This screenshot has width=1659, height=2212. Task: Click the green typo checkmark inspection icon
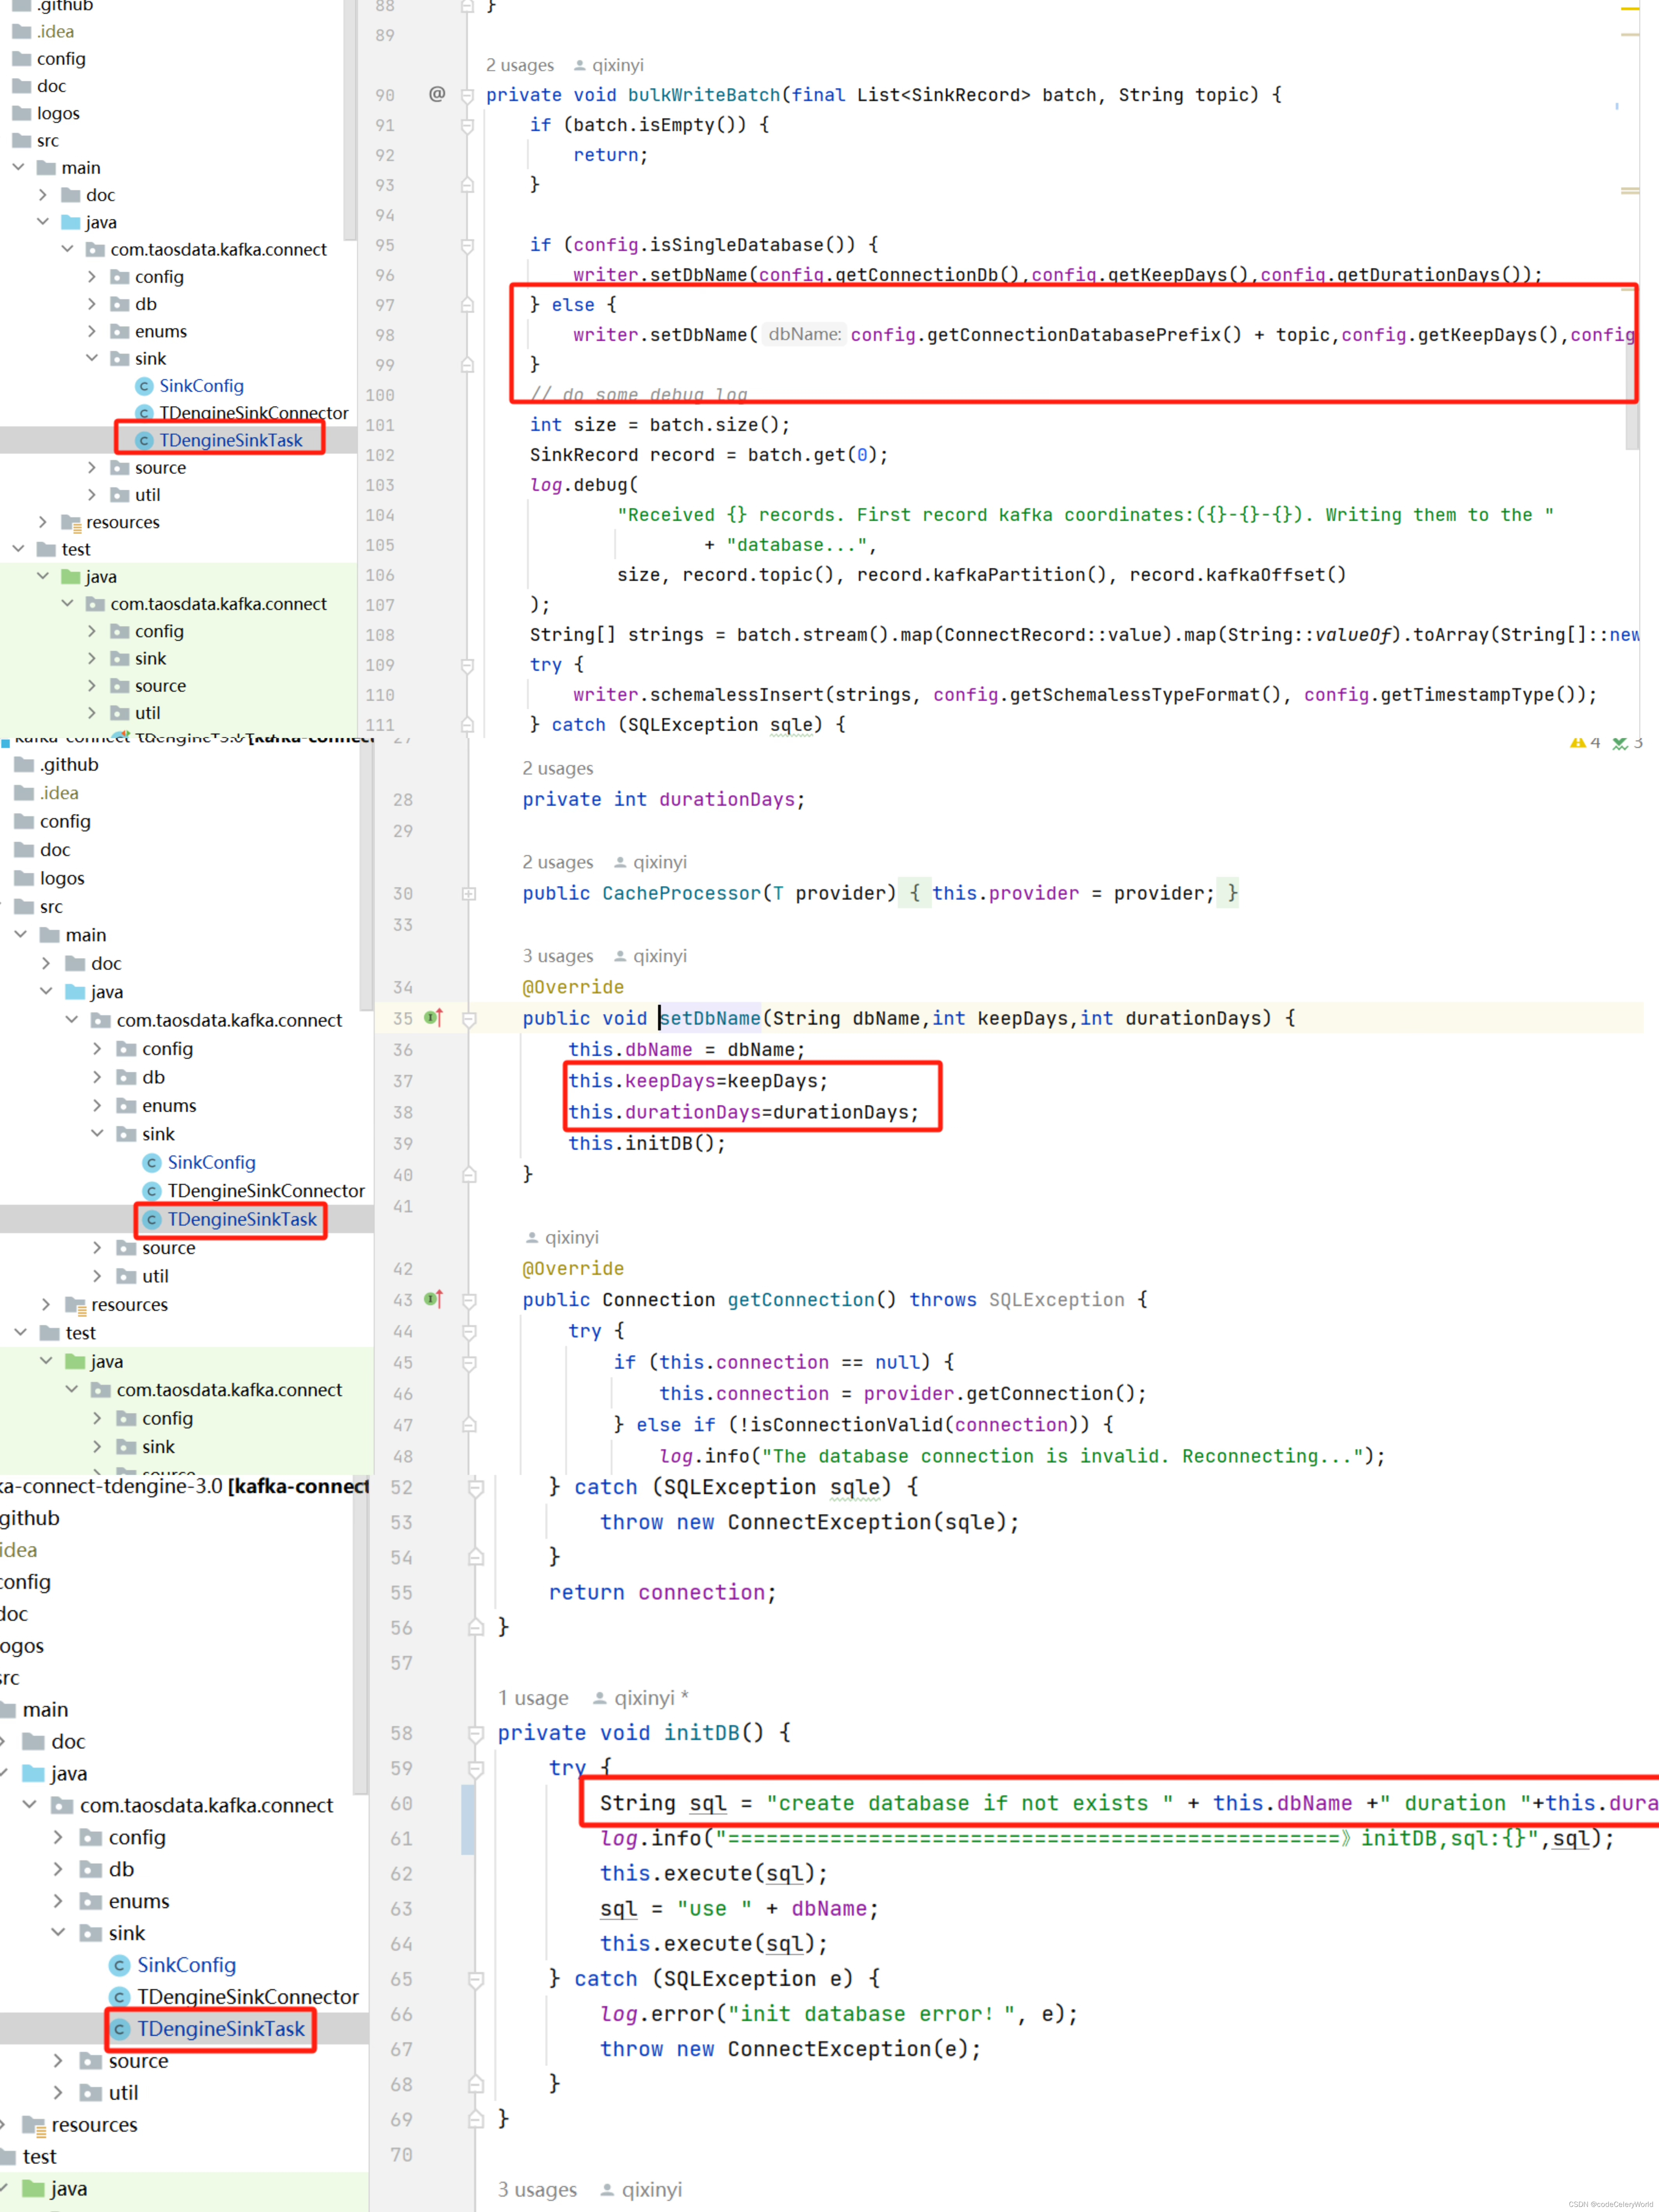pyautogui.click(x=1619, y=743)
